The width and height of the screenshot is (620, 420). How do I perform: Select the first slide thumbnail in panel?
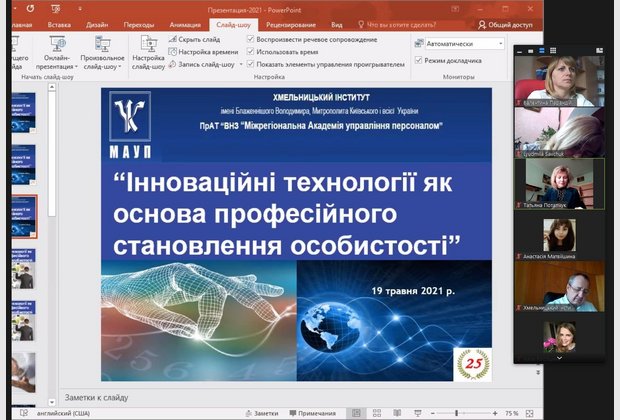tap(23, 112)
